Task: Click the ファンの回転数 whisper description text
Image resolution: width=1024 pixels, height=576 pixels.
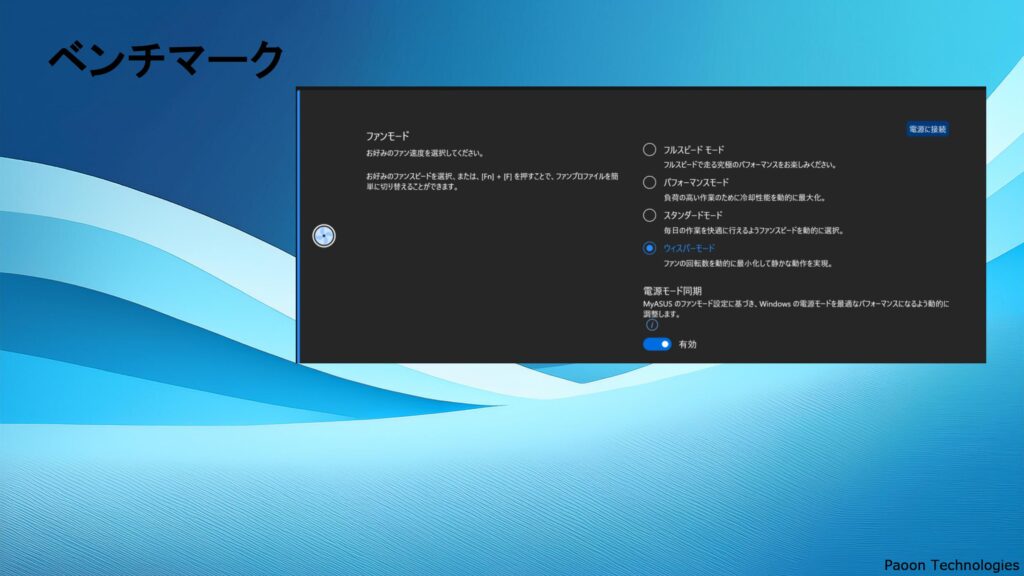Action: click(748, 264)
